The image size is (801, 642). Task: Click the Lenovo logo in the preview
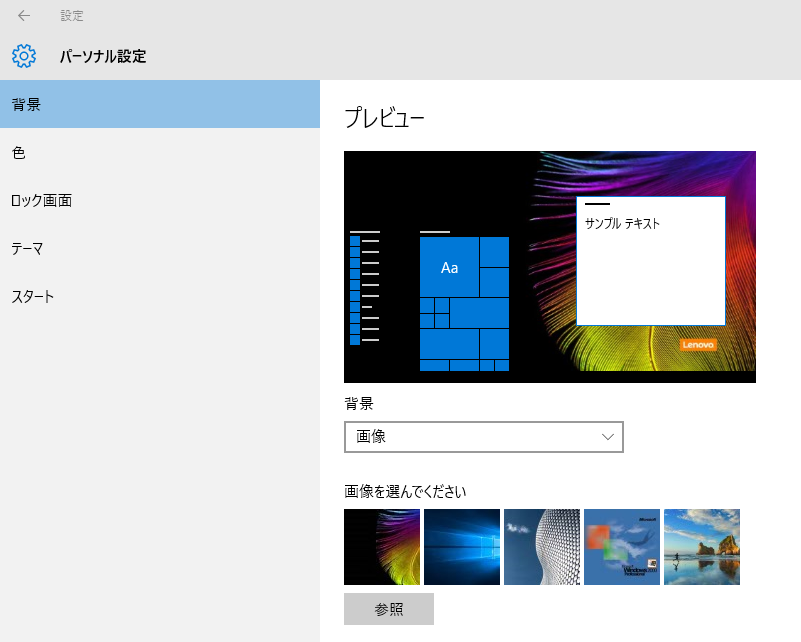coord(698,344)
